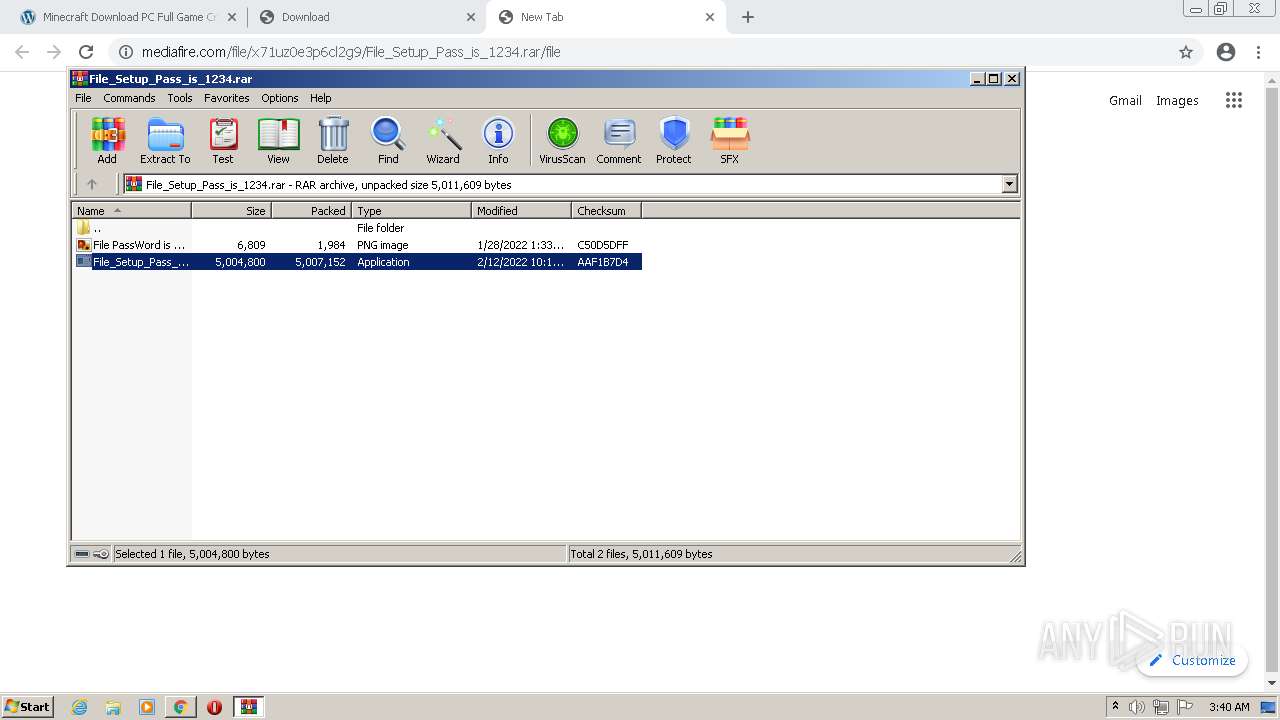Open Chrome profile account icon
The width and height of the screenshot is (1280, 720).
(1226, 52)
